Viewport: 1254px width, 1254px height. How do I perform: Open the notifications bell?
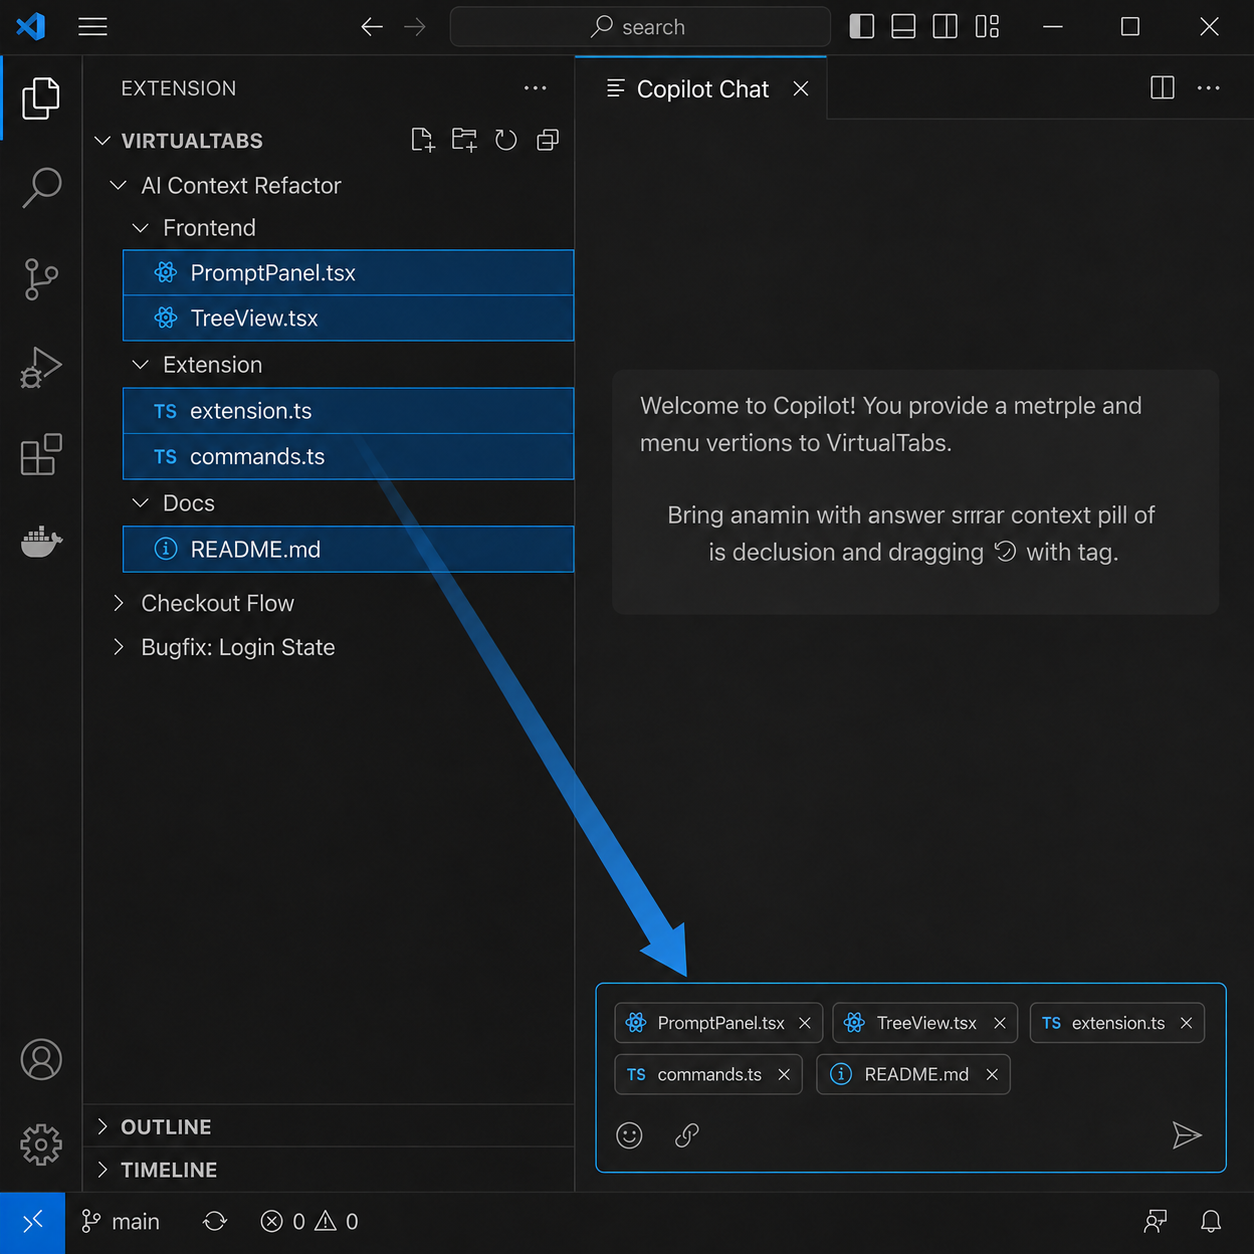click(x=1211, y=1221)
